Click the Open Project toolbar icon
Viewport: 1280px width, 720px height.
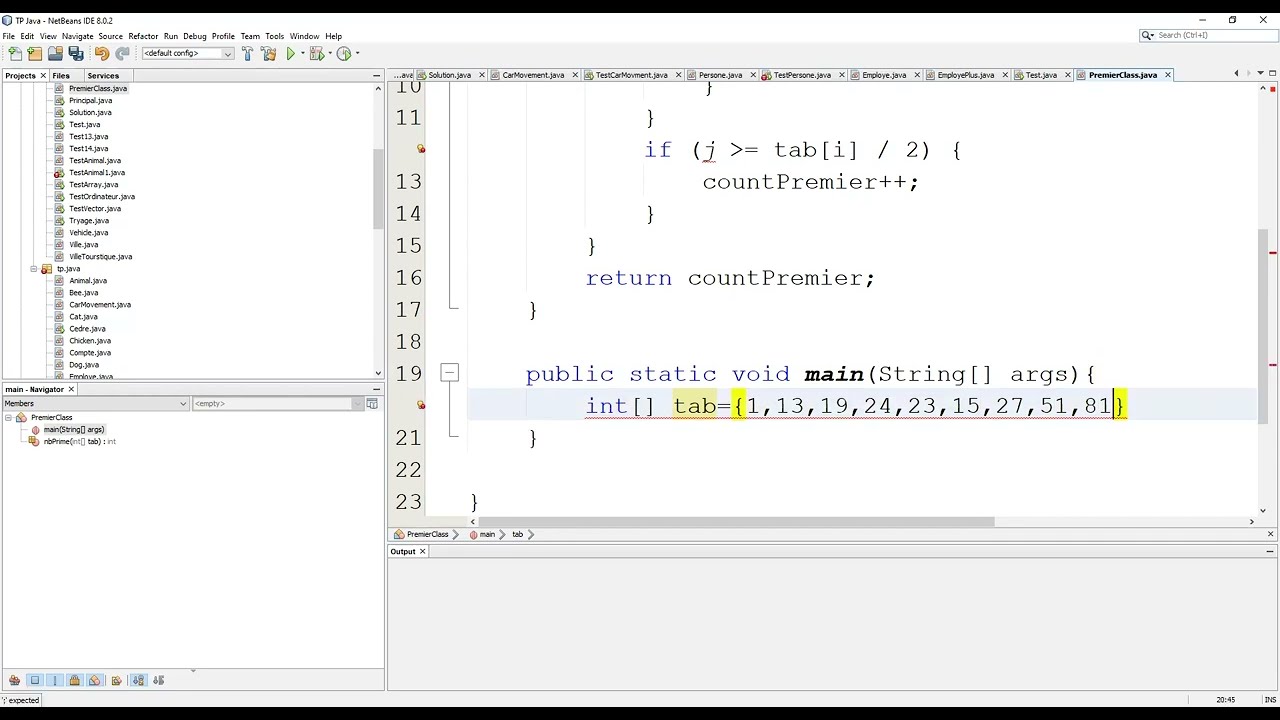coord(55,54)
